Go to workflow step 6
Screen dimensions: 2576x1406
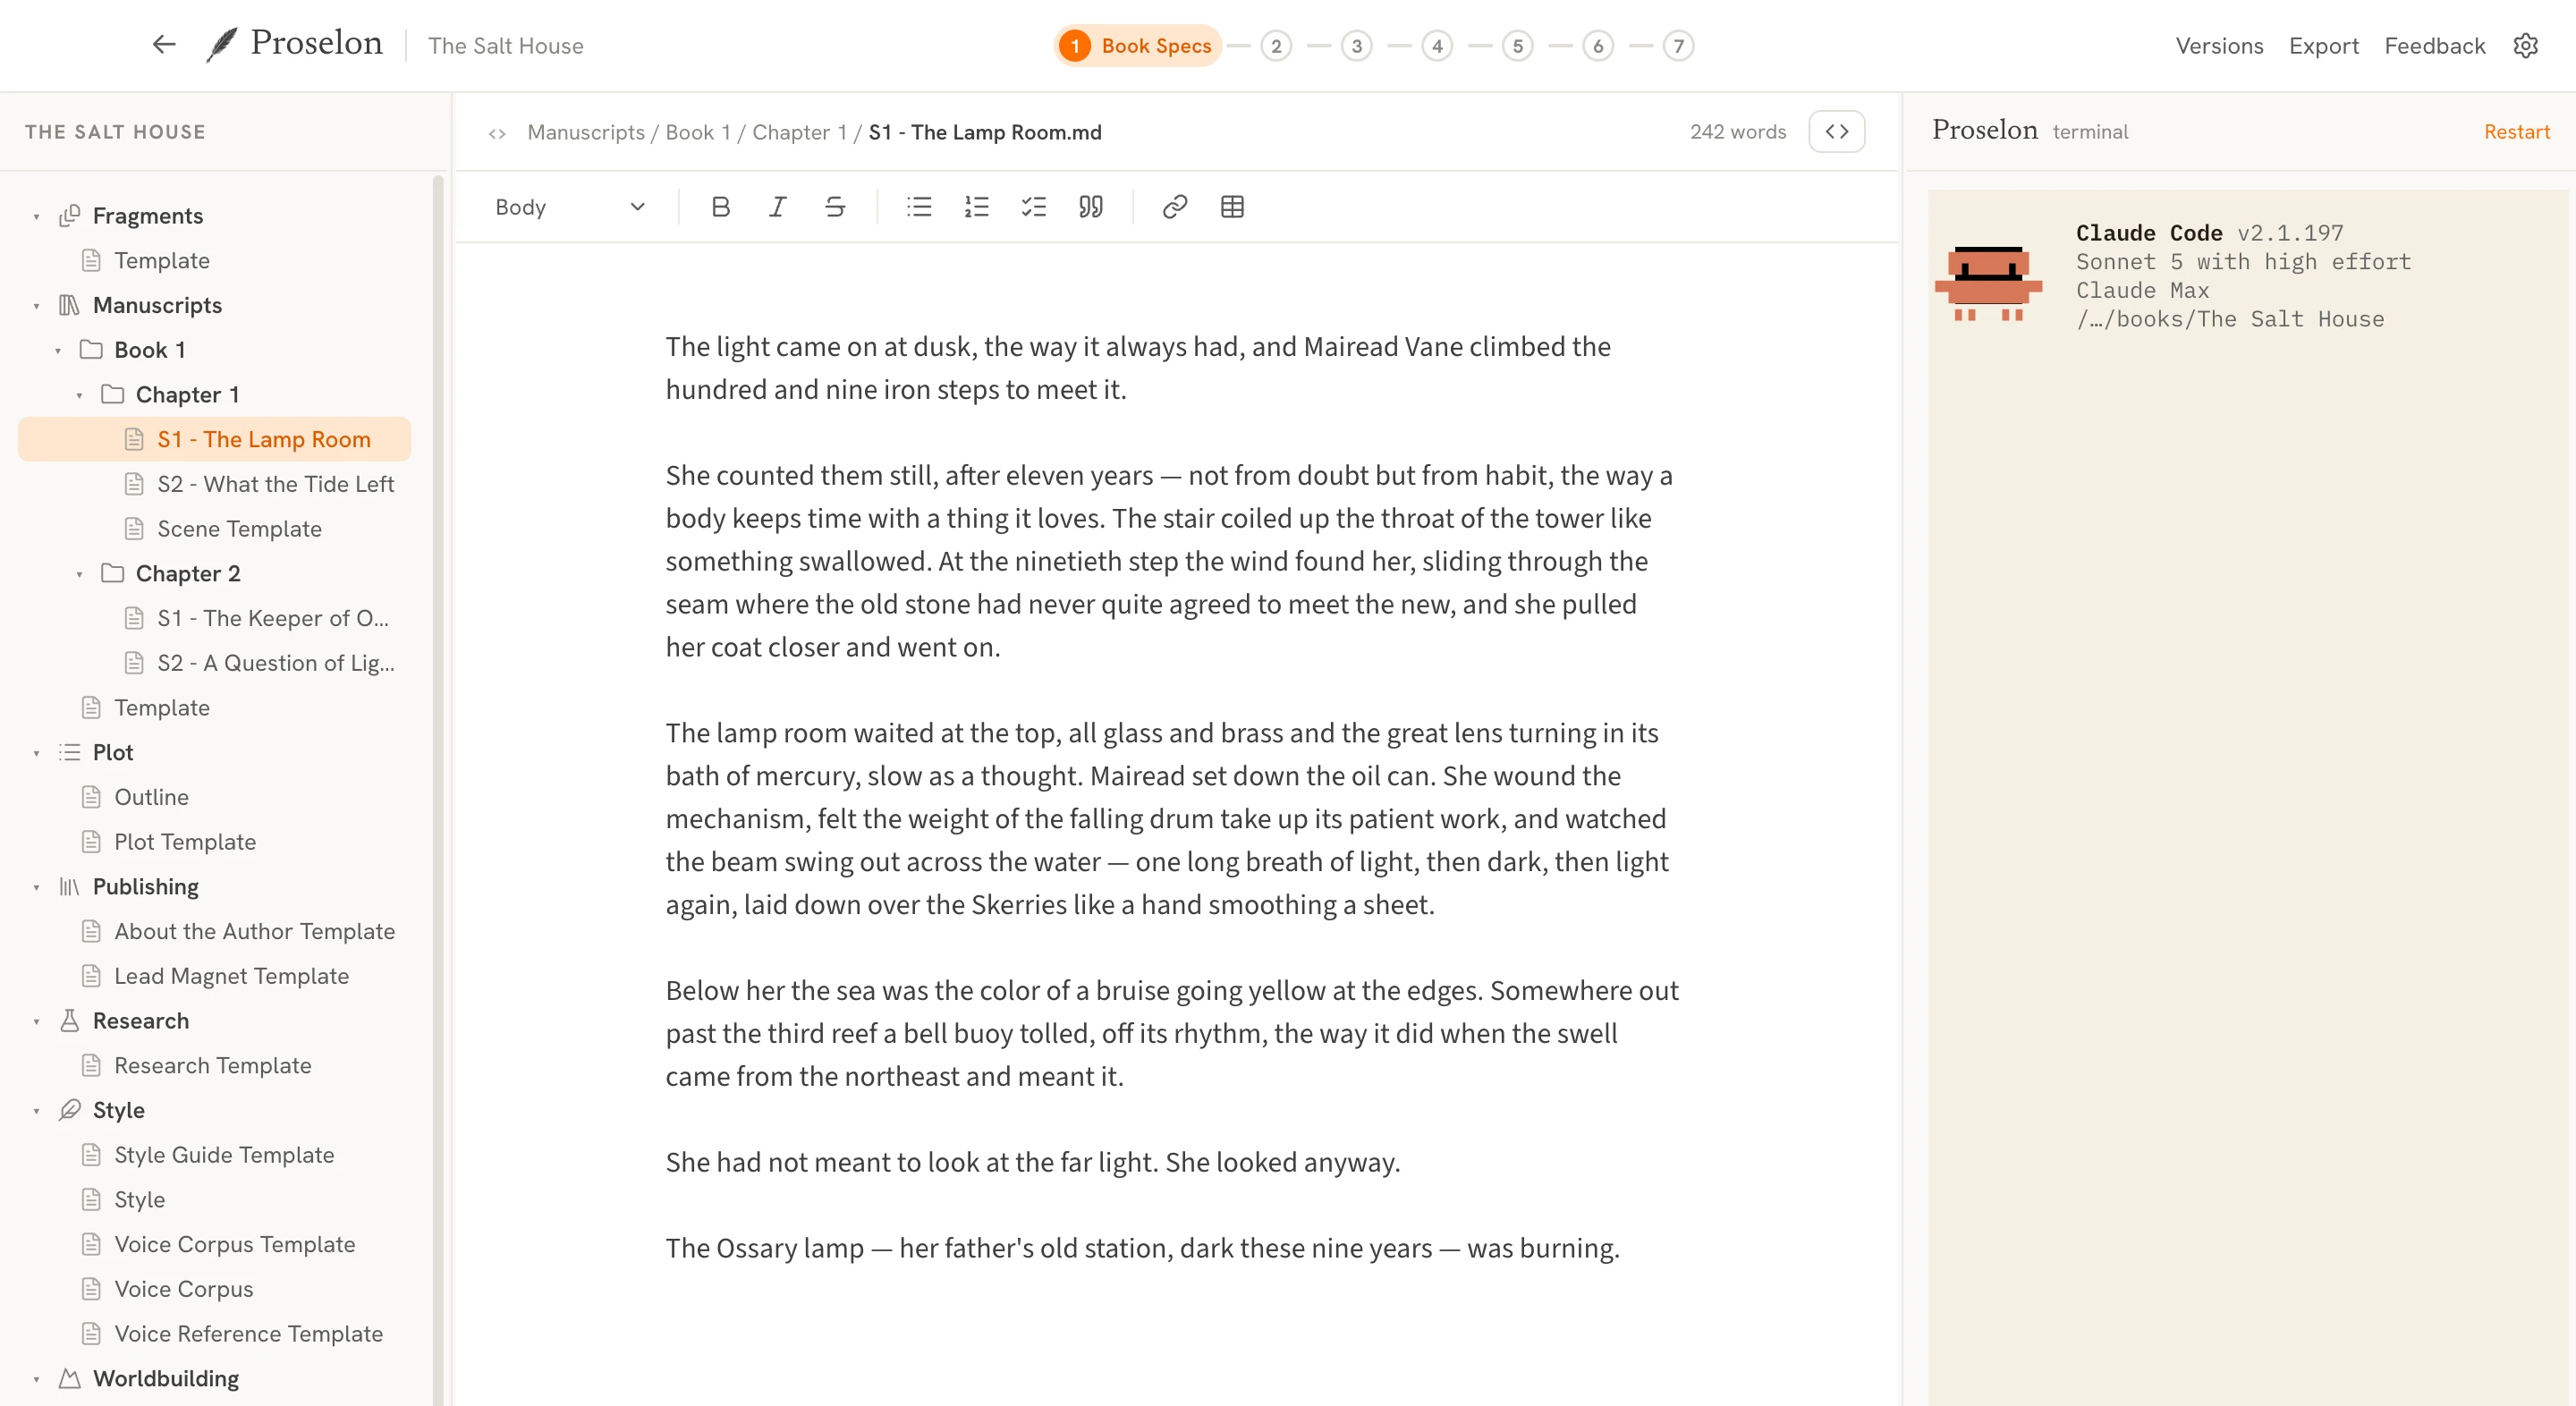(1598, 46)
